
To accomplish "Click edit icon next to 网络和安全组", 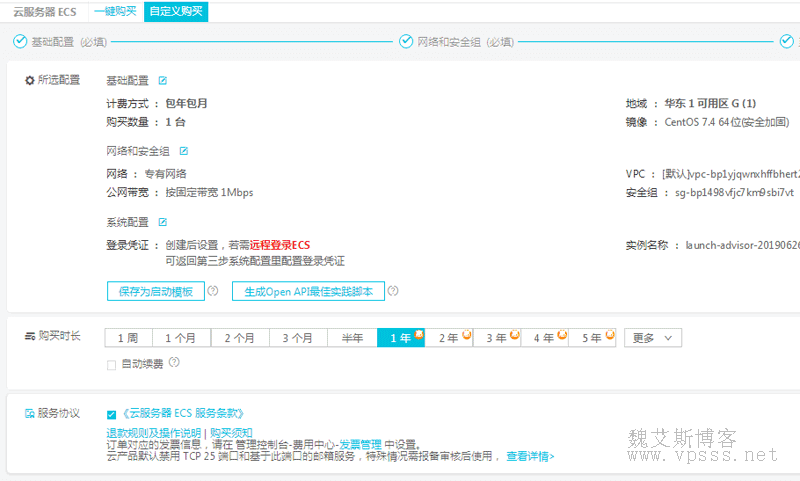I will click(x=184, y=151).
